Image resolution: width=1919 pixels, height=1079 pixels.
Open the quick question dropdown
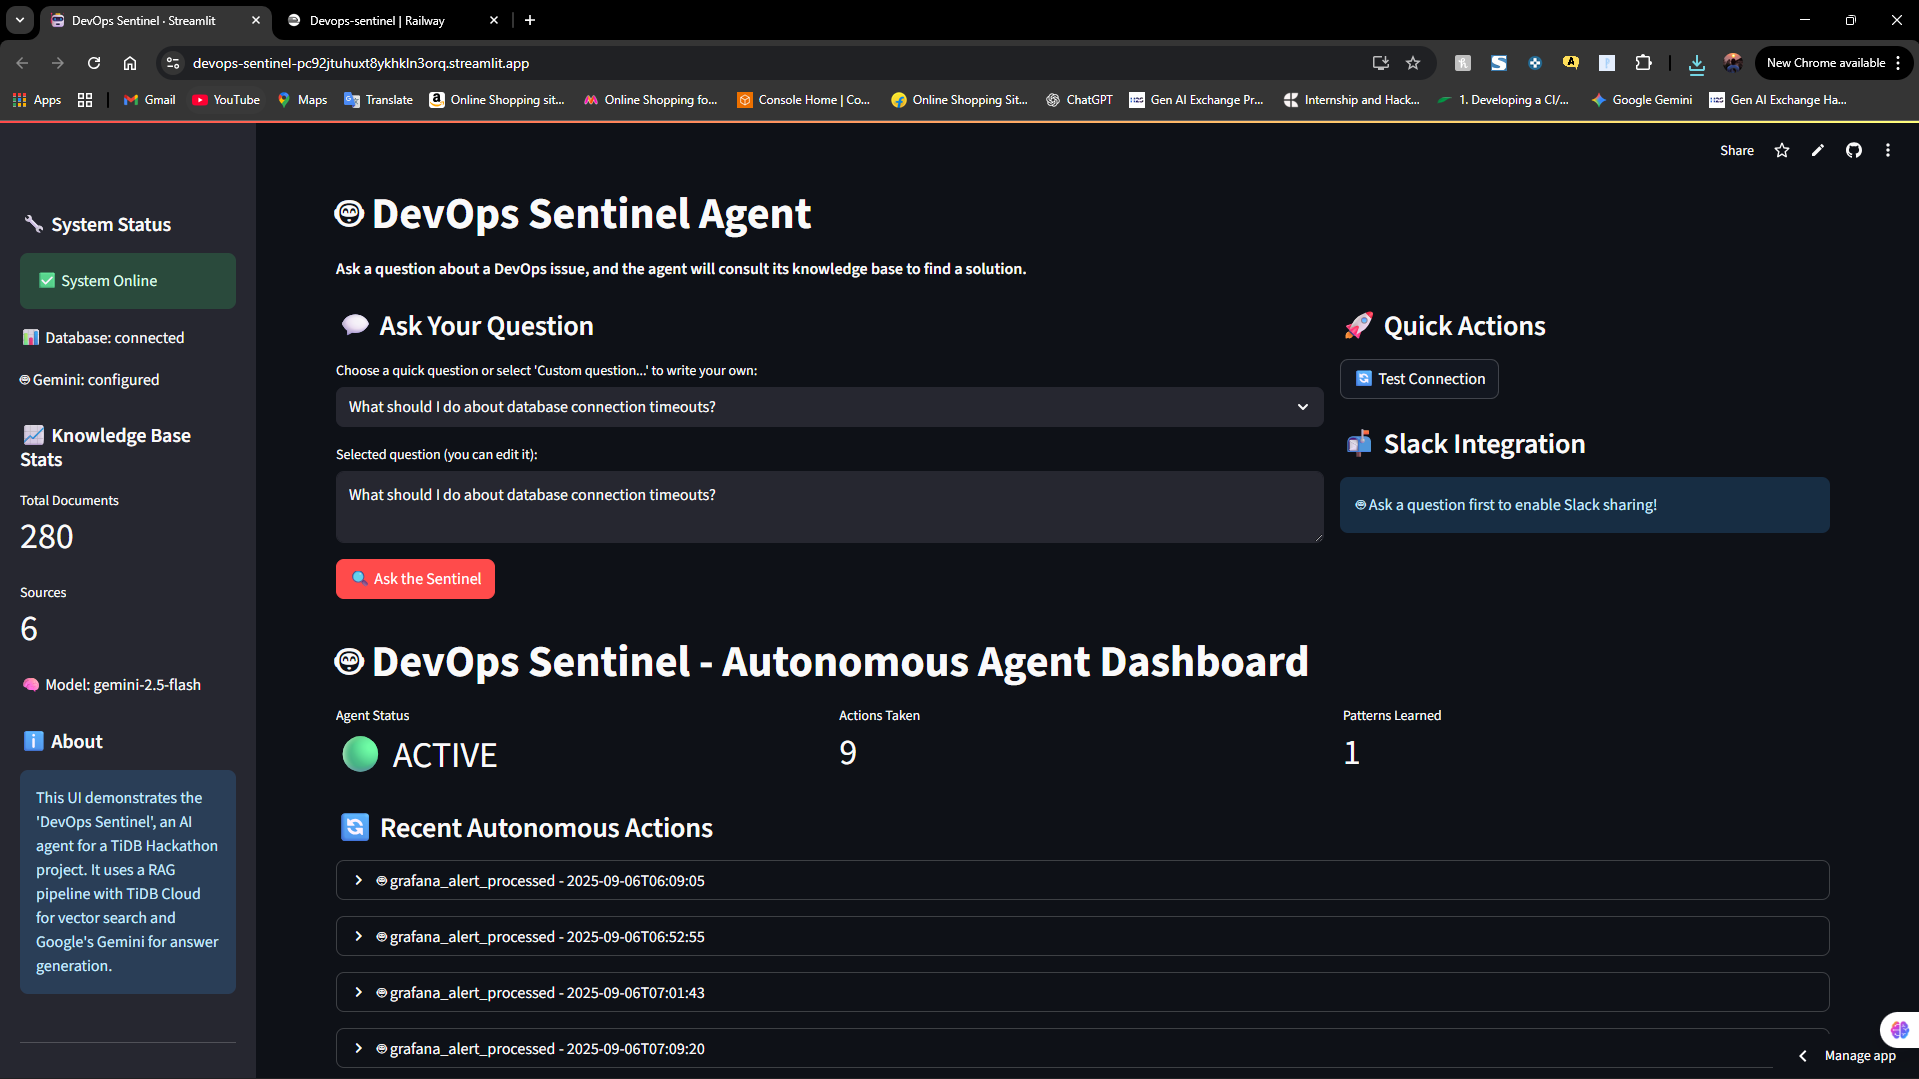829,407
